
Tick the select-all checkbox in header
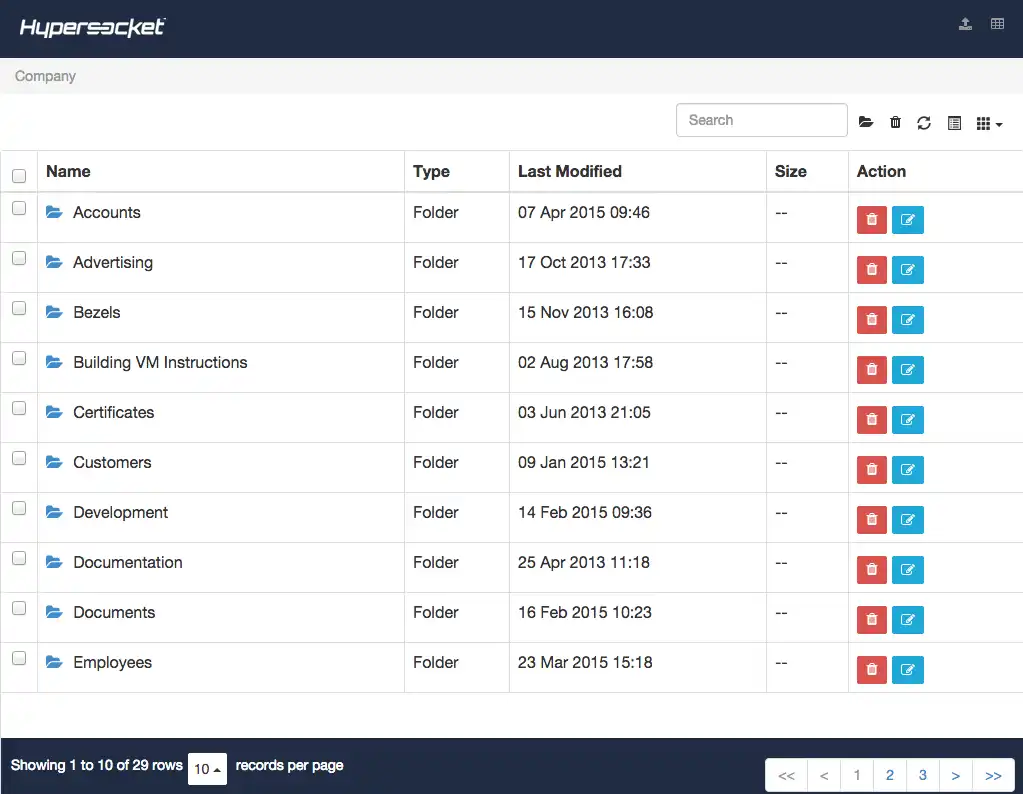point(19,176)
